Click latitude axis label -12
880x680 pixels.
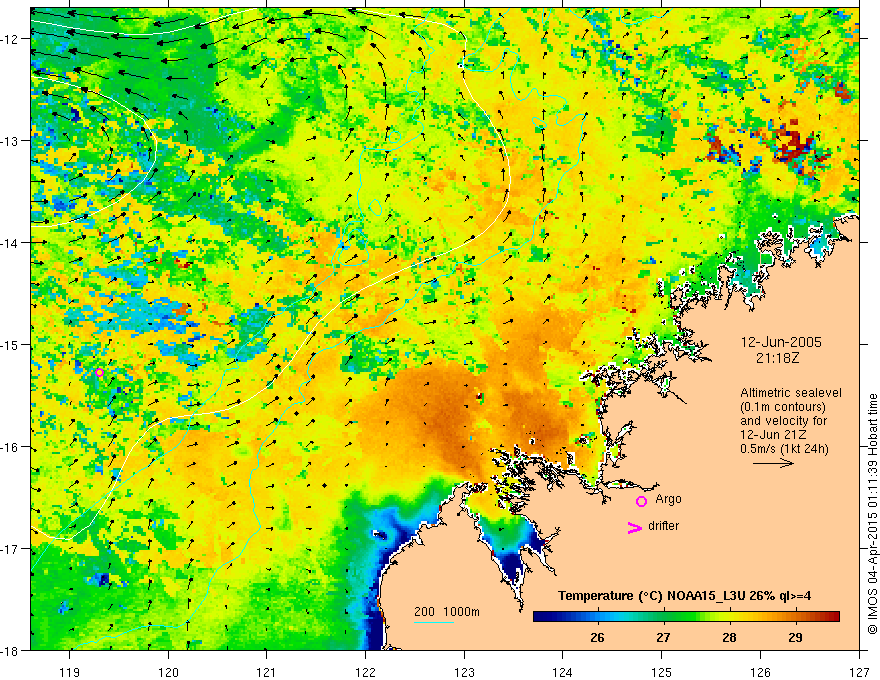11,39
